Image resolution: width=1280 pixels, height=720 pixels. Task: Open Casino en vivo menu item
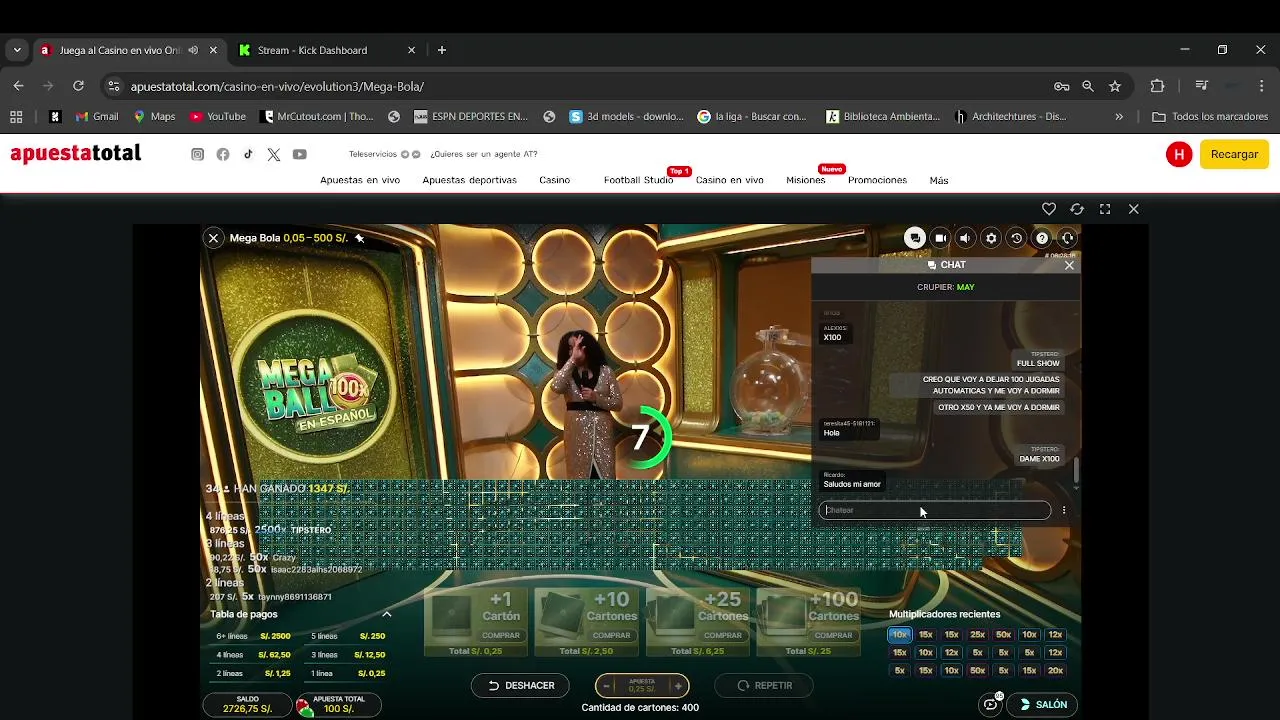click(x=729, y=180)
